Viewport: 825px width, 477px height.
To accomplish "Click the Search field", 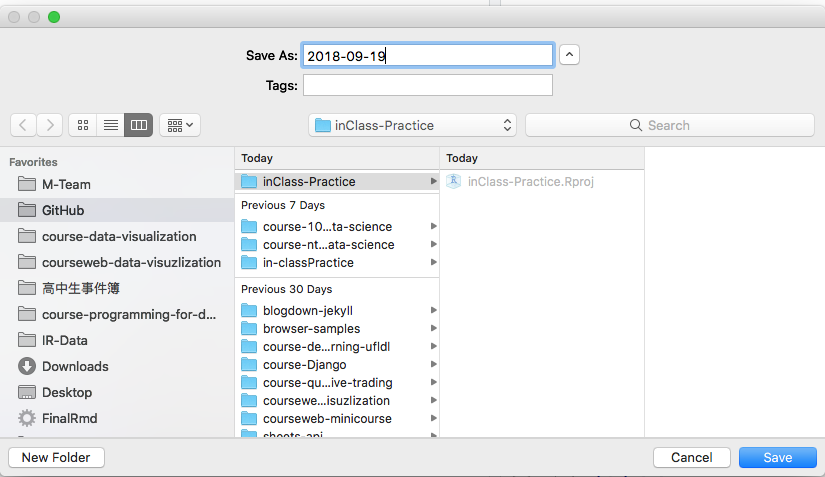I will 668,125.
